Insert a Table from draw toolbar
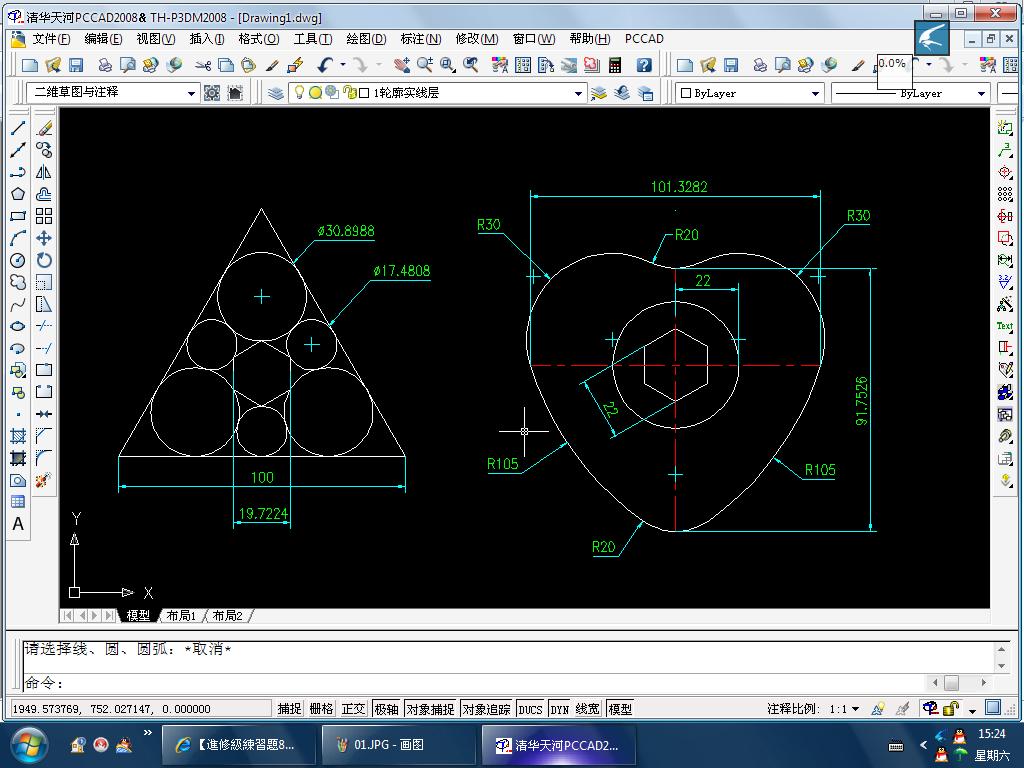 (18, 502)
